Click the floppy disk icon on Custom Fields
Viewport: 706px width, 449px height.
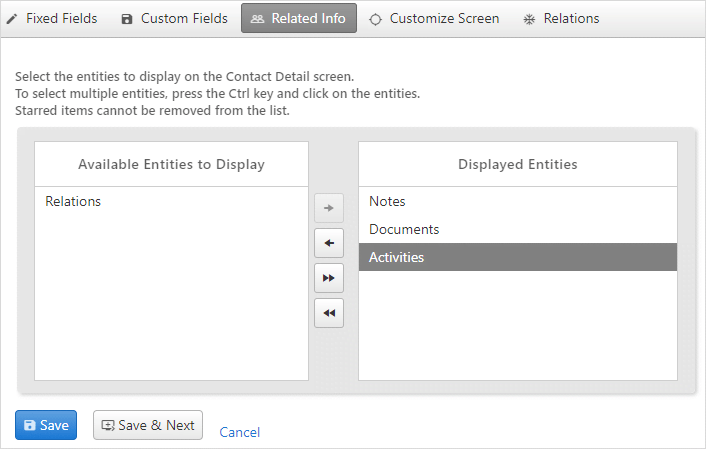coord(127,19)
